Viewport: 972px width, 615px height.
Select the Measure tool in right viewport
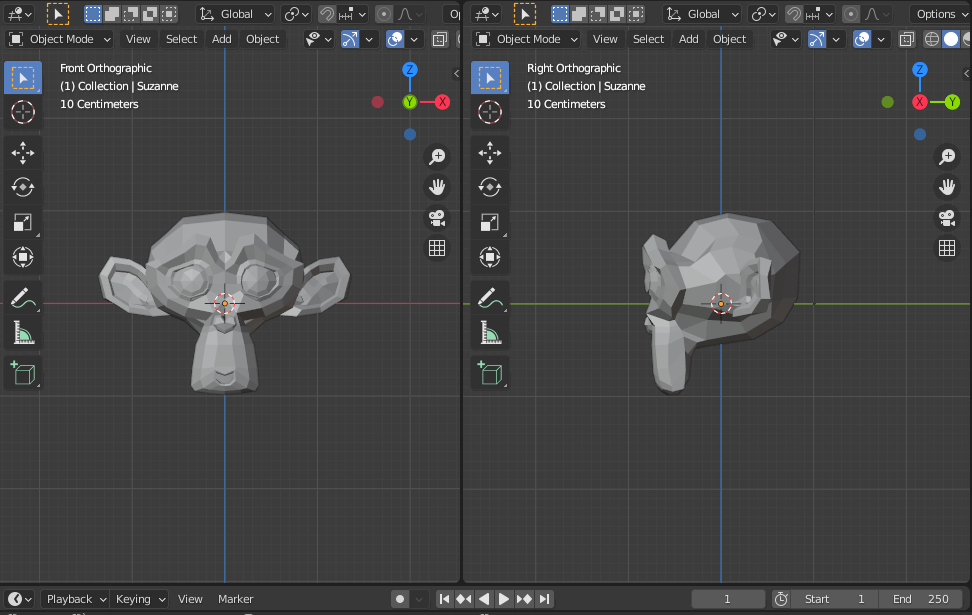click(x=490, y=332)
